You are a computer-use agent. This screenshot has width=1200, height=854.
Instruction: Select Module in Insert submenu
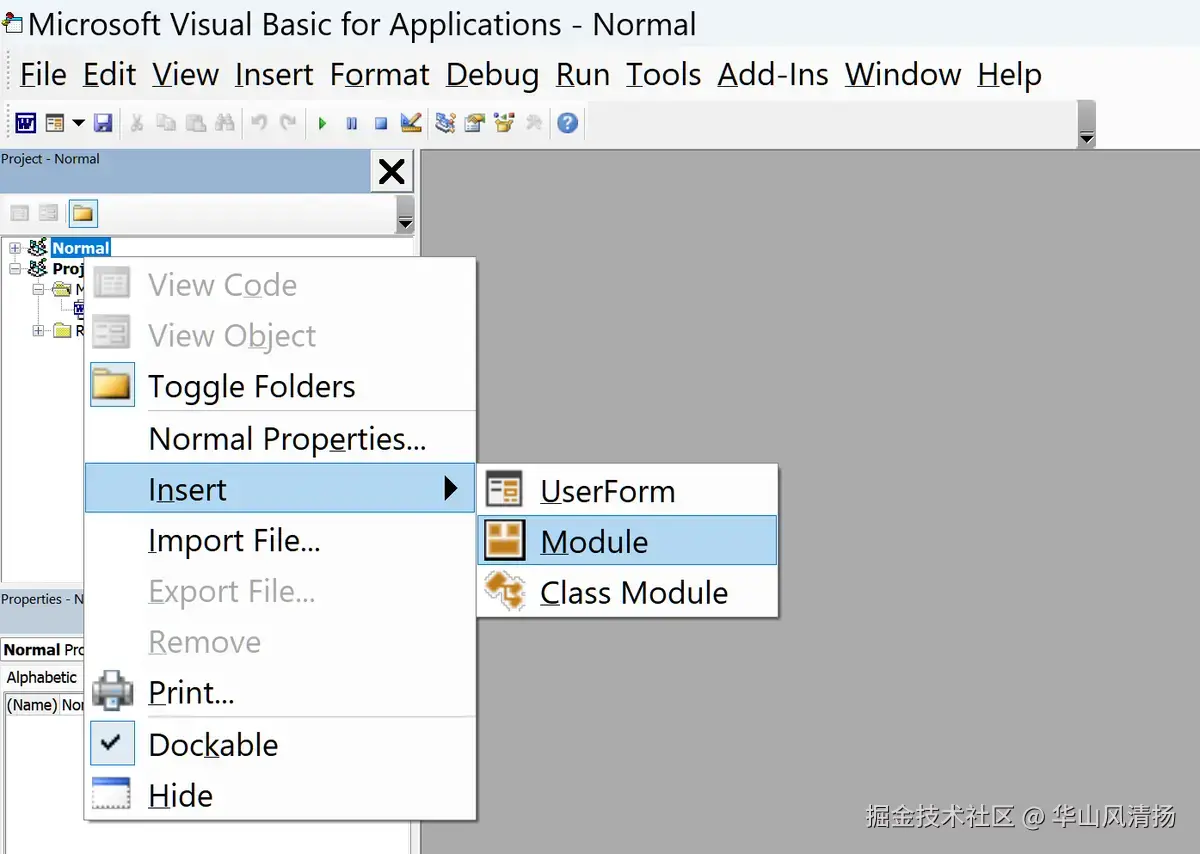628,541
